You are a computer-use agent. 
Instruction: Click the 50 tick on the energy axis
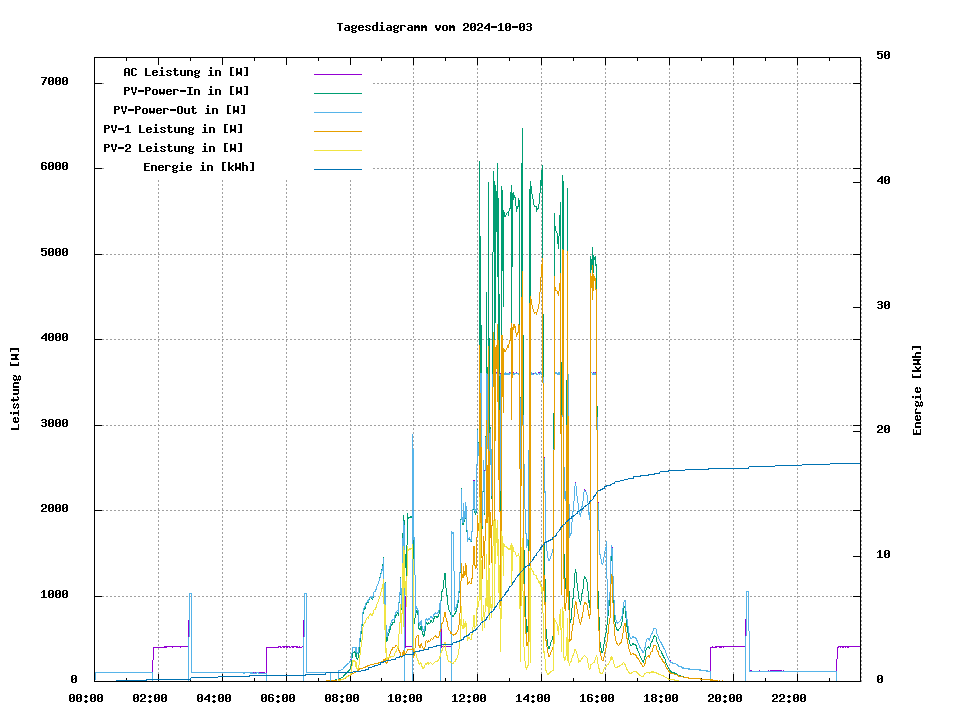pyautogui.click(x=883, y=56)
